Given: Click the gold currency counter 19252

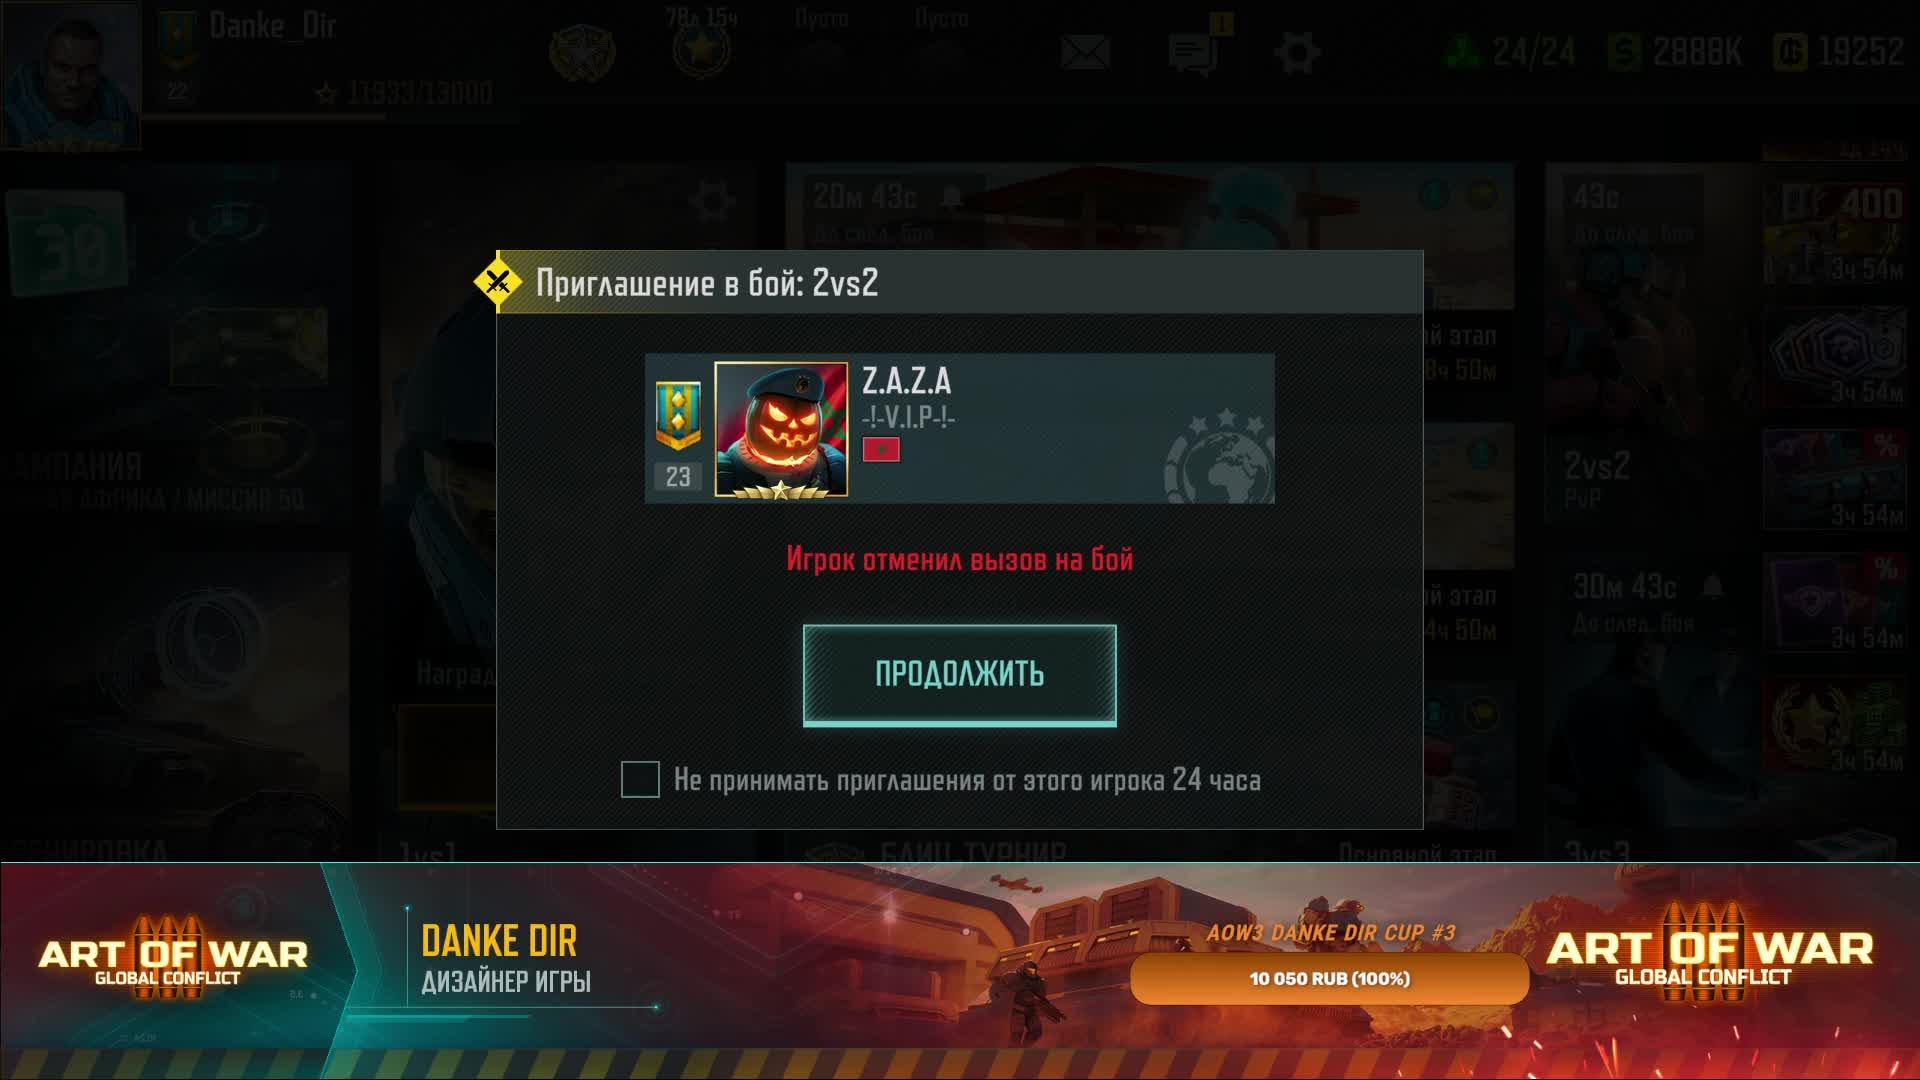Looking at the screenshot, I should click(x=1838, y=52).
